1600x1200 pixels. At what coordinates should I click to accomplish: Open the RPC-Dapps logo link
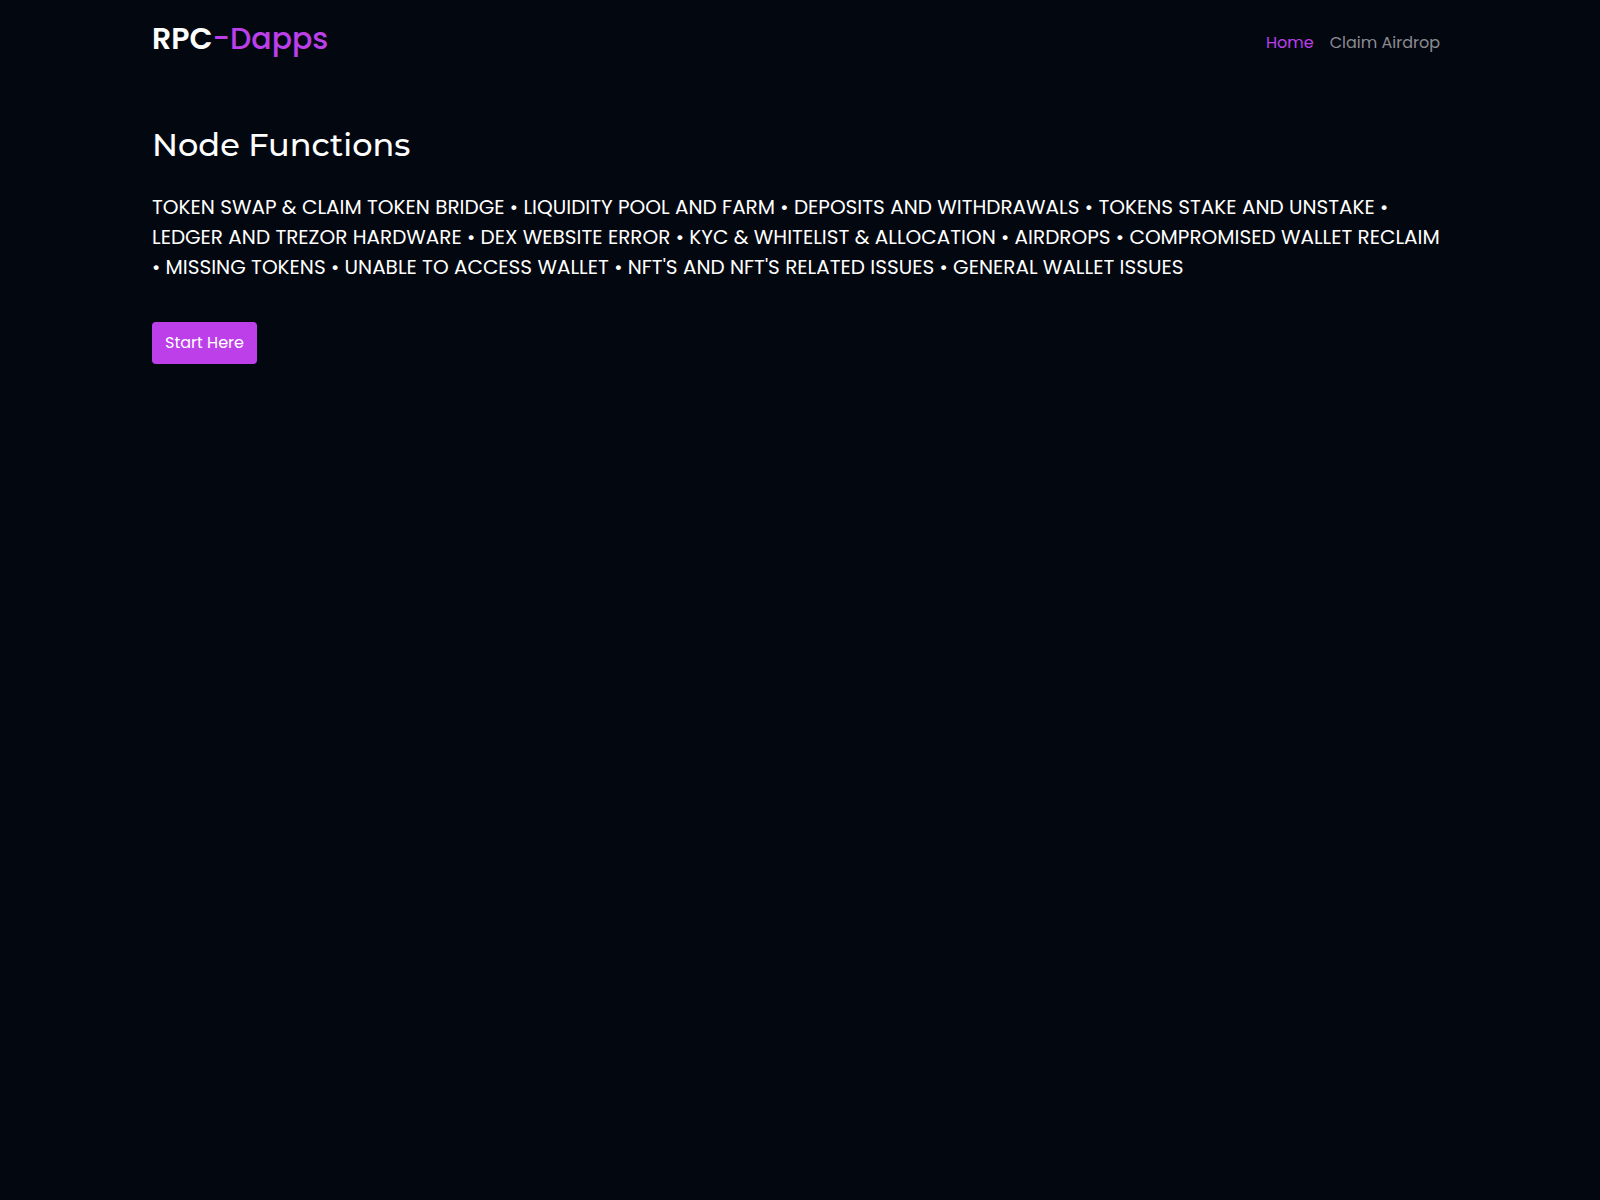click(x=240, y=40)
